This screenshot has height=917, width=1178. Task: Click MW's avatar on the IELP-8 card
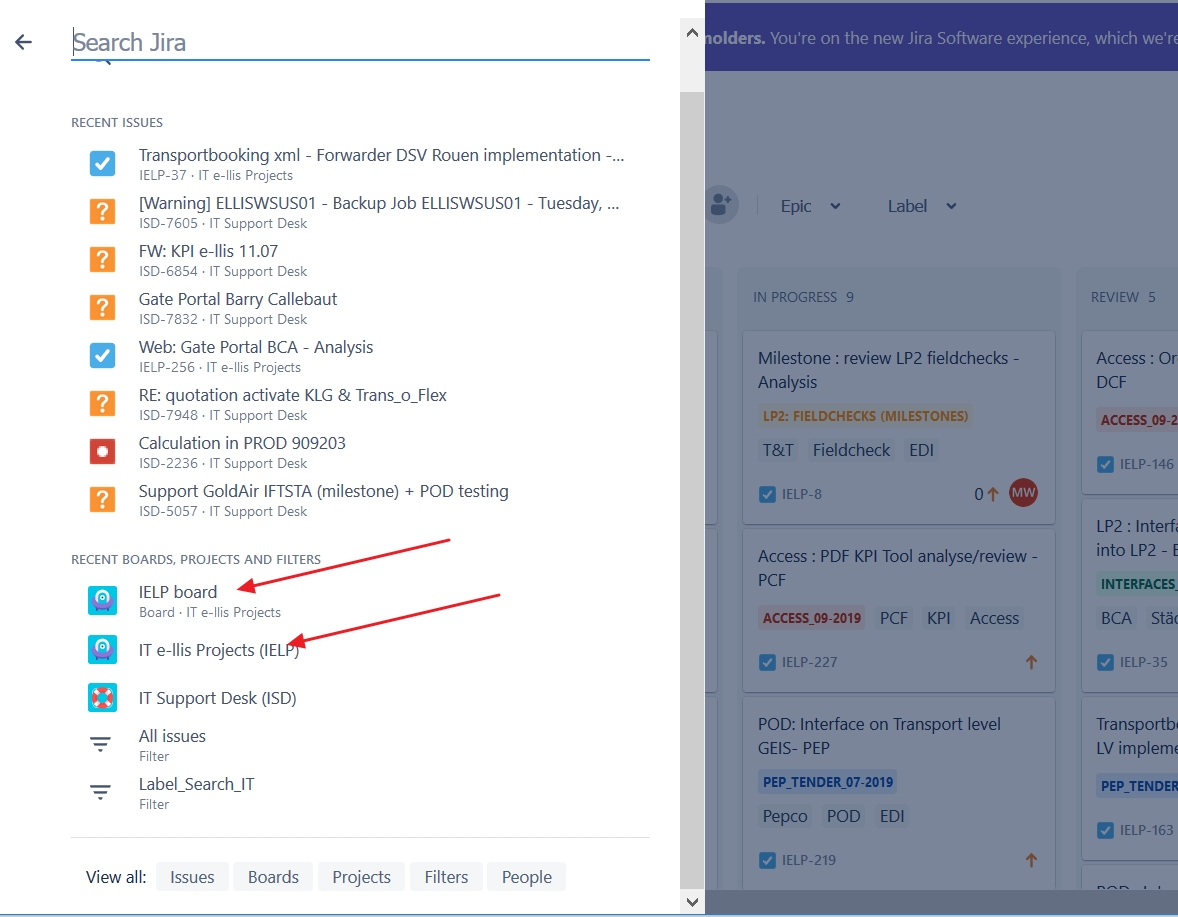[x=1023, y=493]
